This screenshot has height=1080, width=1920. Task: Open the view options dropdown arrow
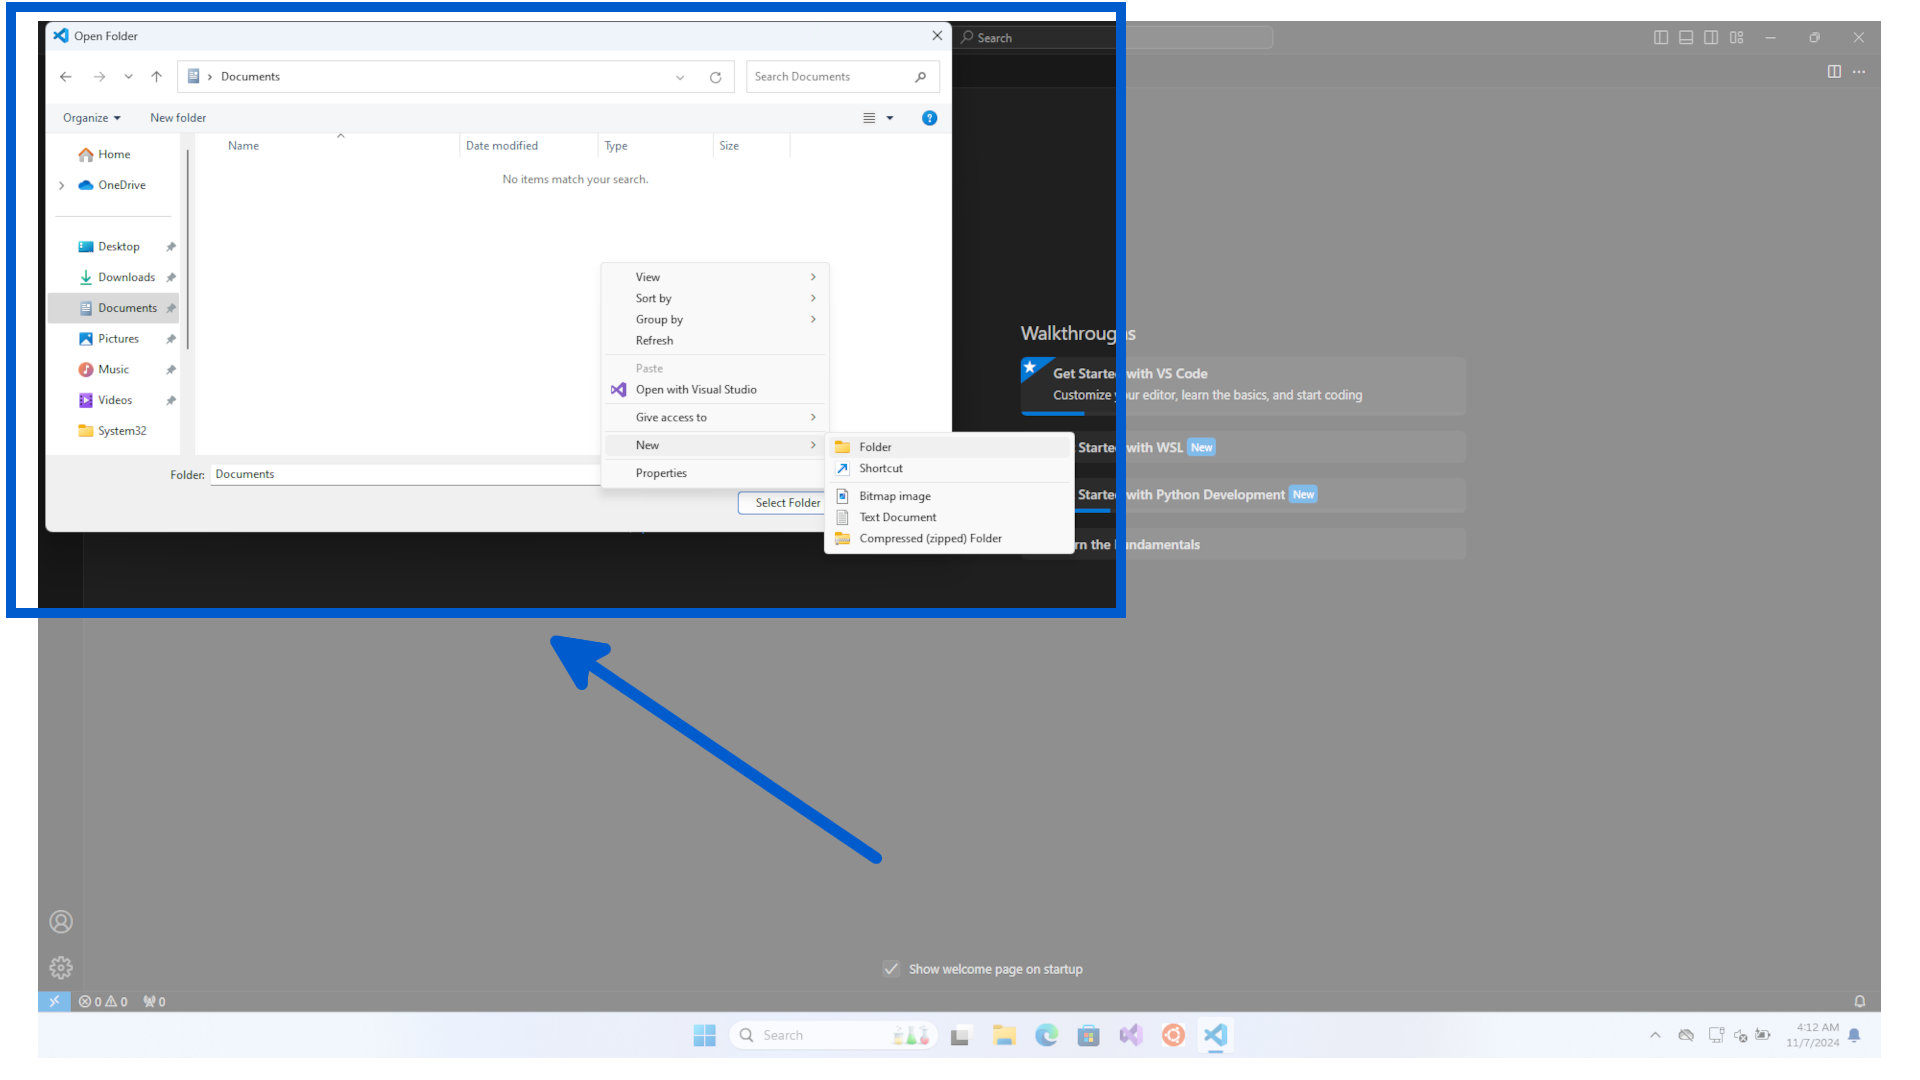[890, 118]
